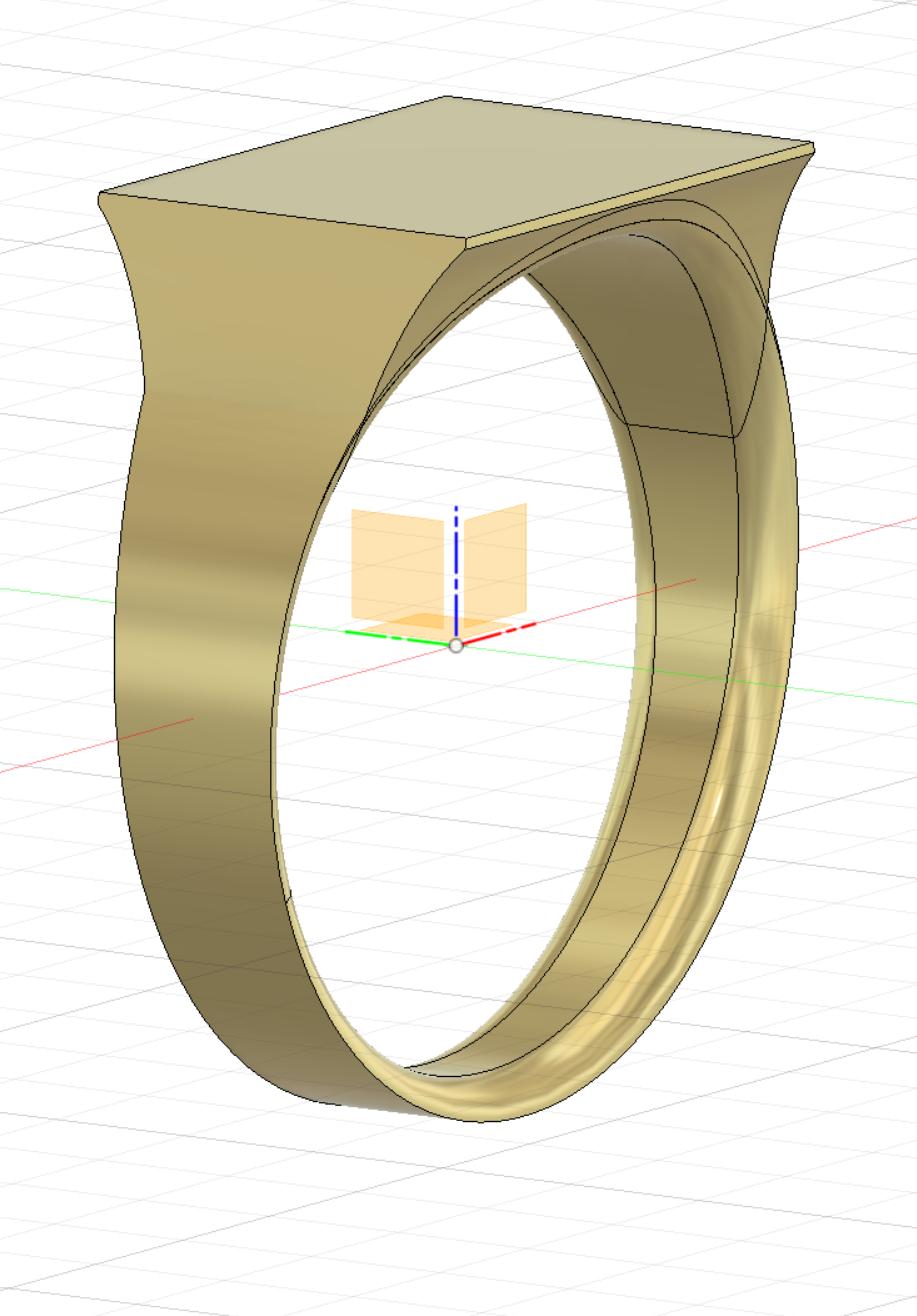Select the thin front edge strip of the top plate

coord(640,197)
